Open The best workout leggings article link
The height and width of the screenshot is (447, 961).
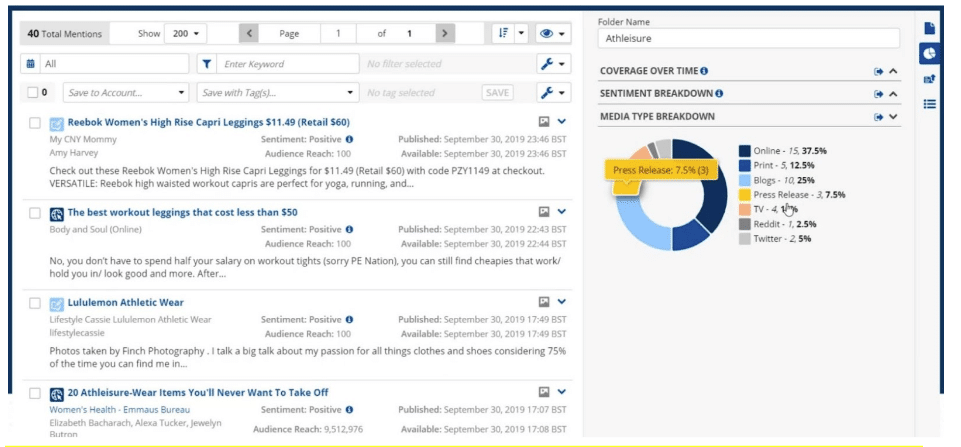[x=183, y=212]
